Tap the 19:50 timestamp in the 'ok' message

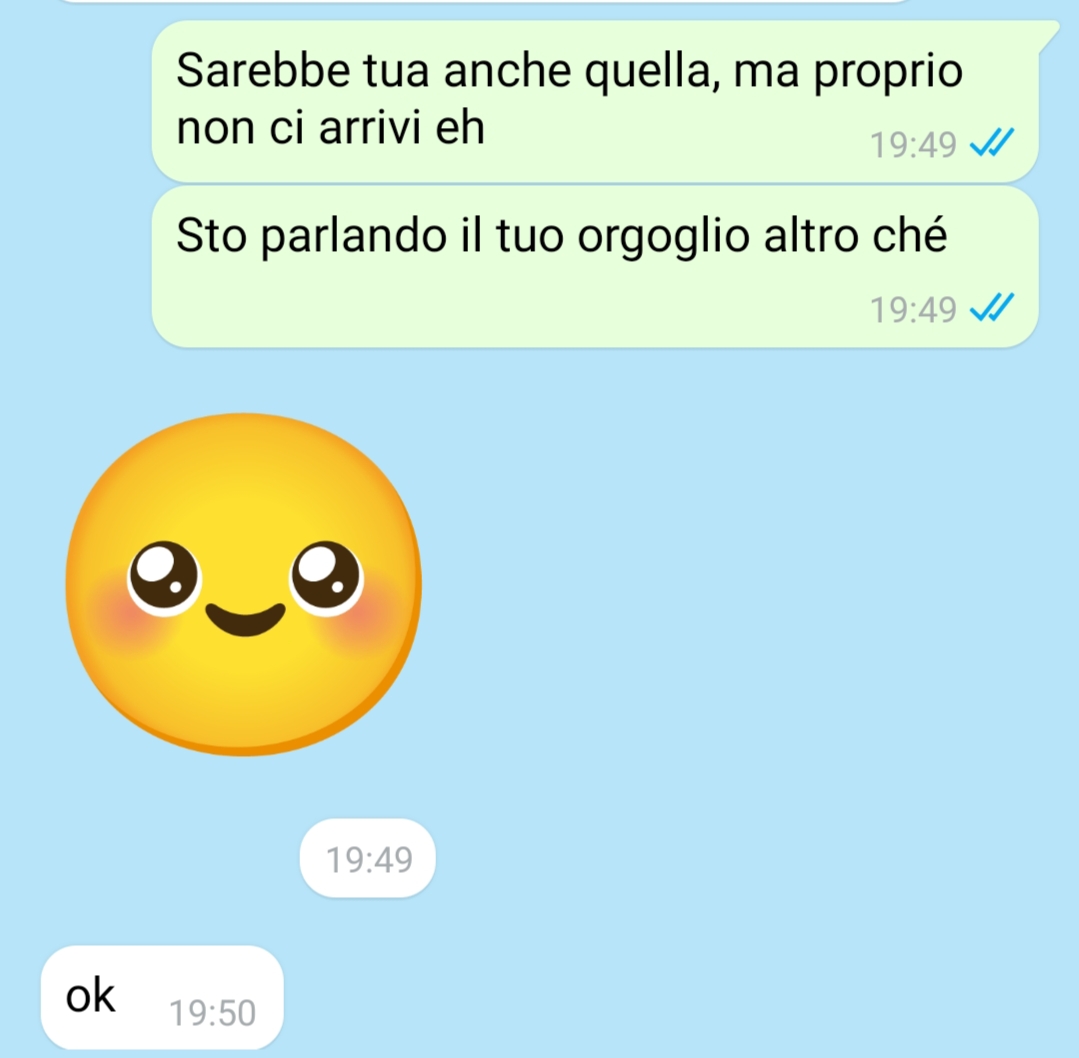pyautogui.click(x=213, y=1013)
